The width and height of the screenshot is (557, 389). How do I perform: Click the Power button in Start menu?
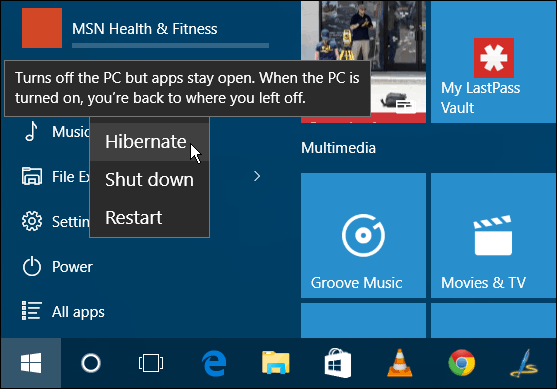(58, 266)
